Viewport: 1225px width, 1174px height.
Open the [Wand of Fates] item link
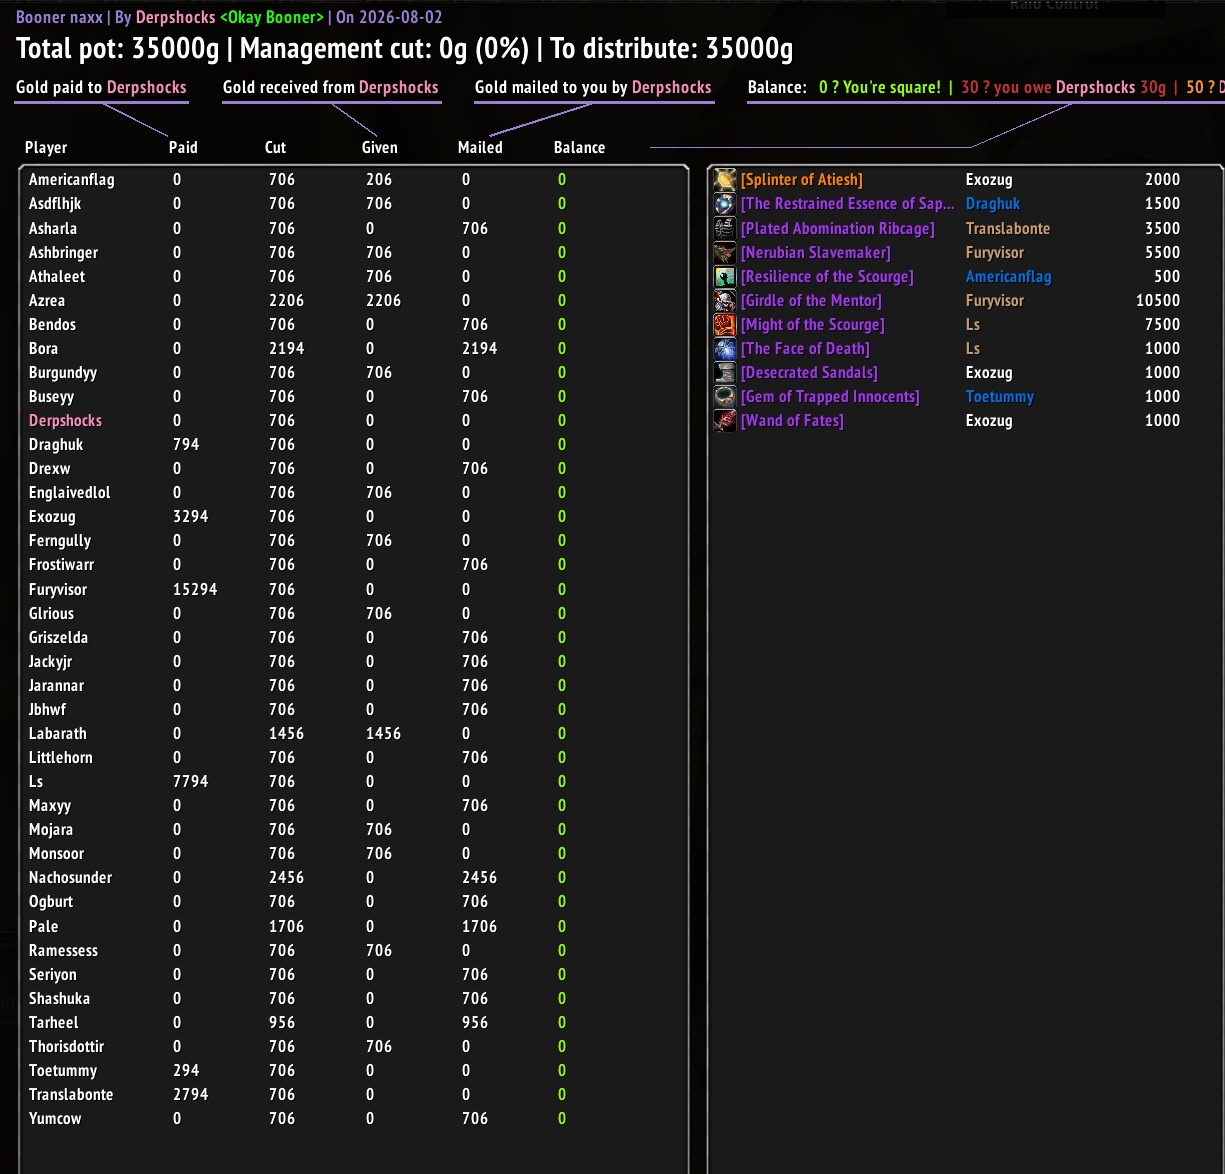tap(792, 420)
